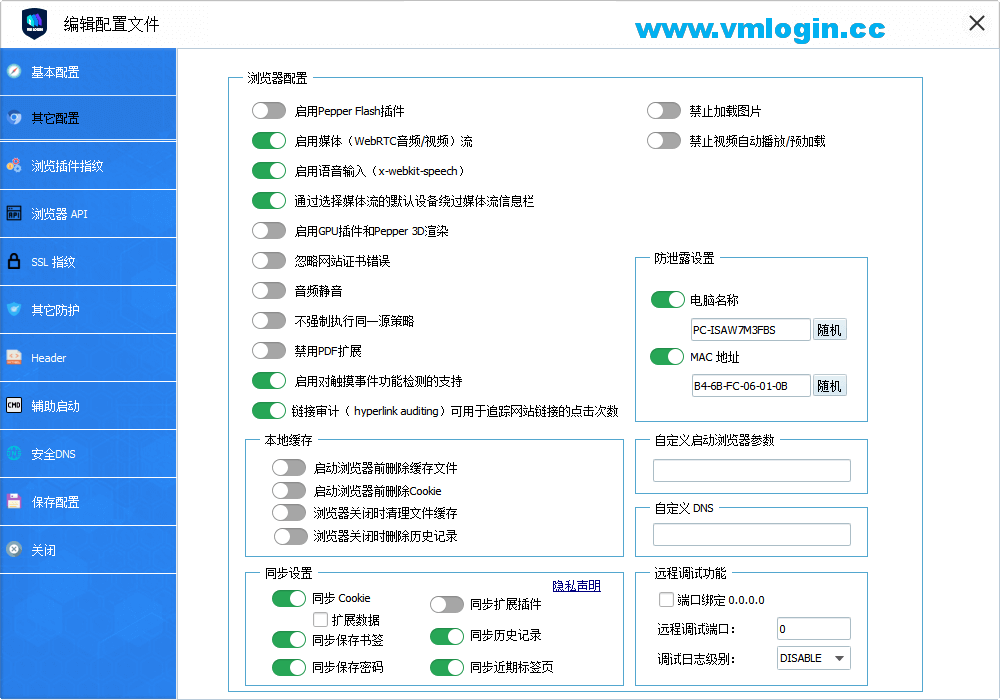1000x700 pixels.
Task: Open the Header section
Action: (88, 358)
